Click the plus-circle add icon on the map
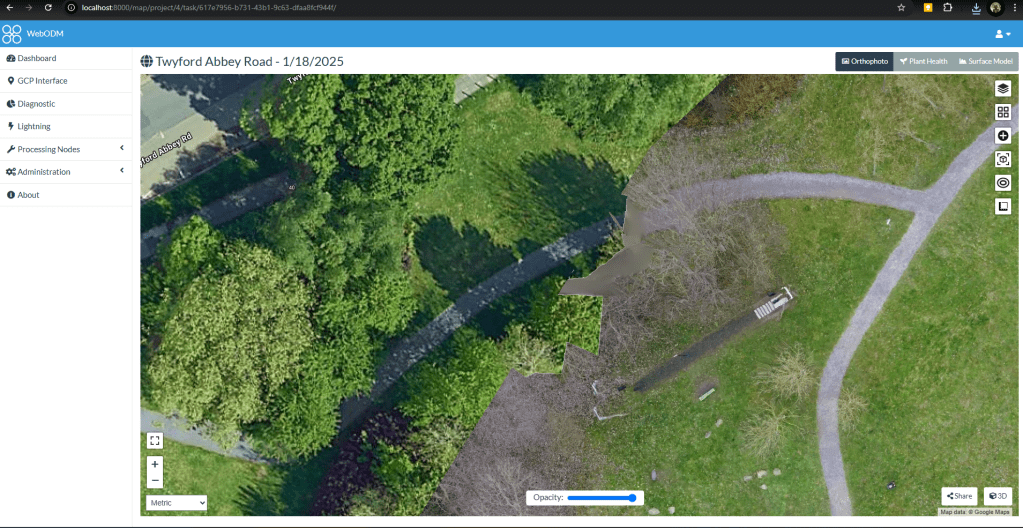Screen dimensions: 1023x528 tap(1003, 135)
